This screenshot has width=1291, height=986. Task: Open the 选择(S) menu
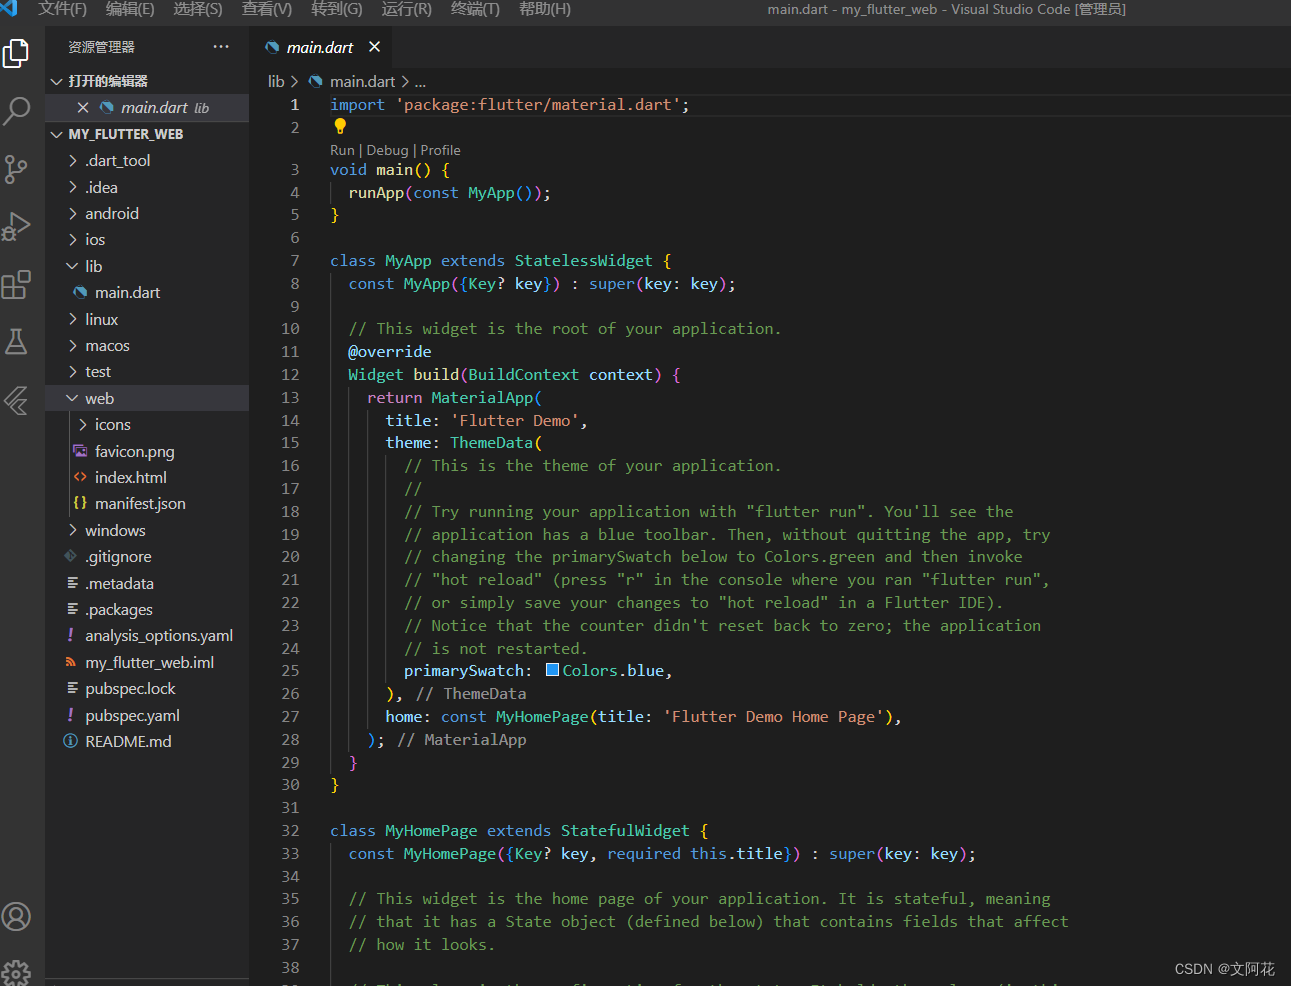pos(198,9)
